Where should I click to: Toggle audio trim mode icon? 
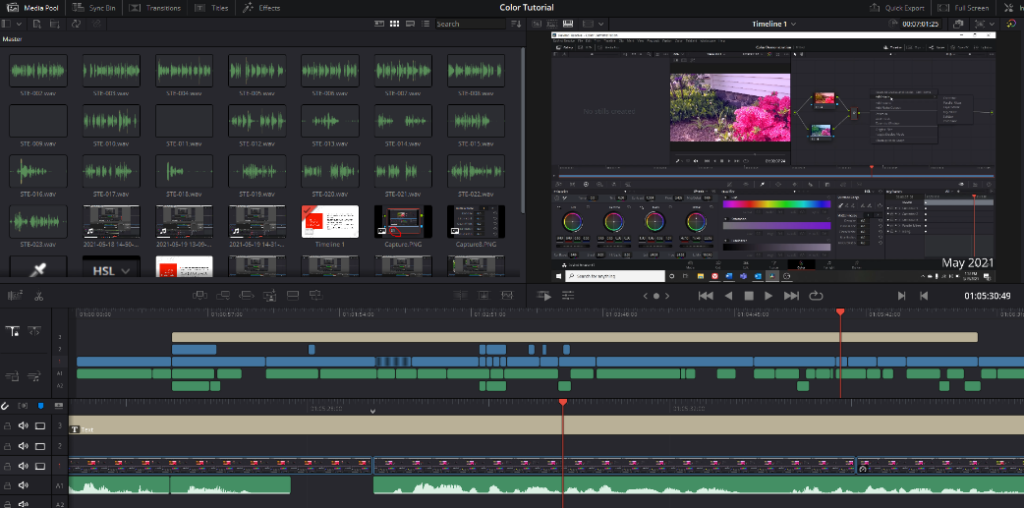[24, 406]
